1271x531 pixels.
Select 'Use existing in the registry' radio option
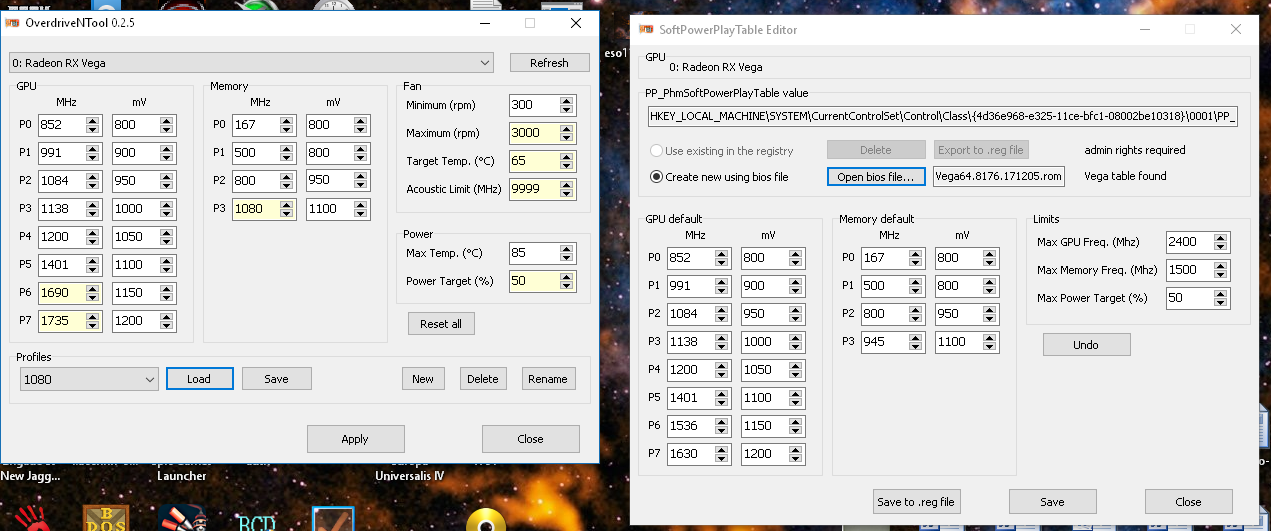click(x=722, y=151)
